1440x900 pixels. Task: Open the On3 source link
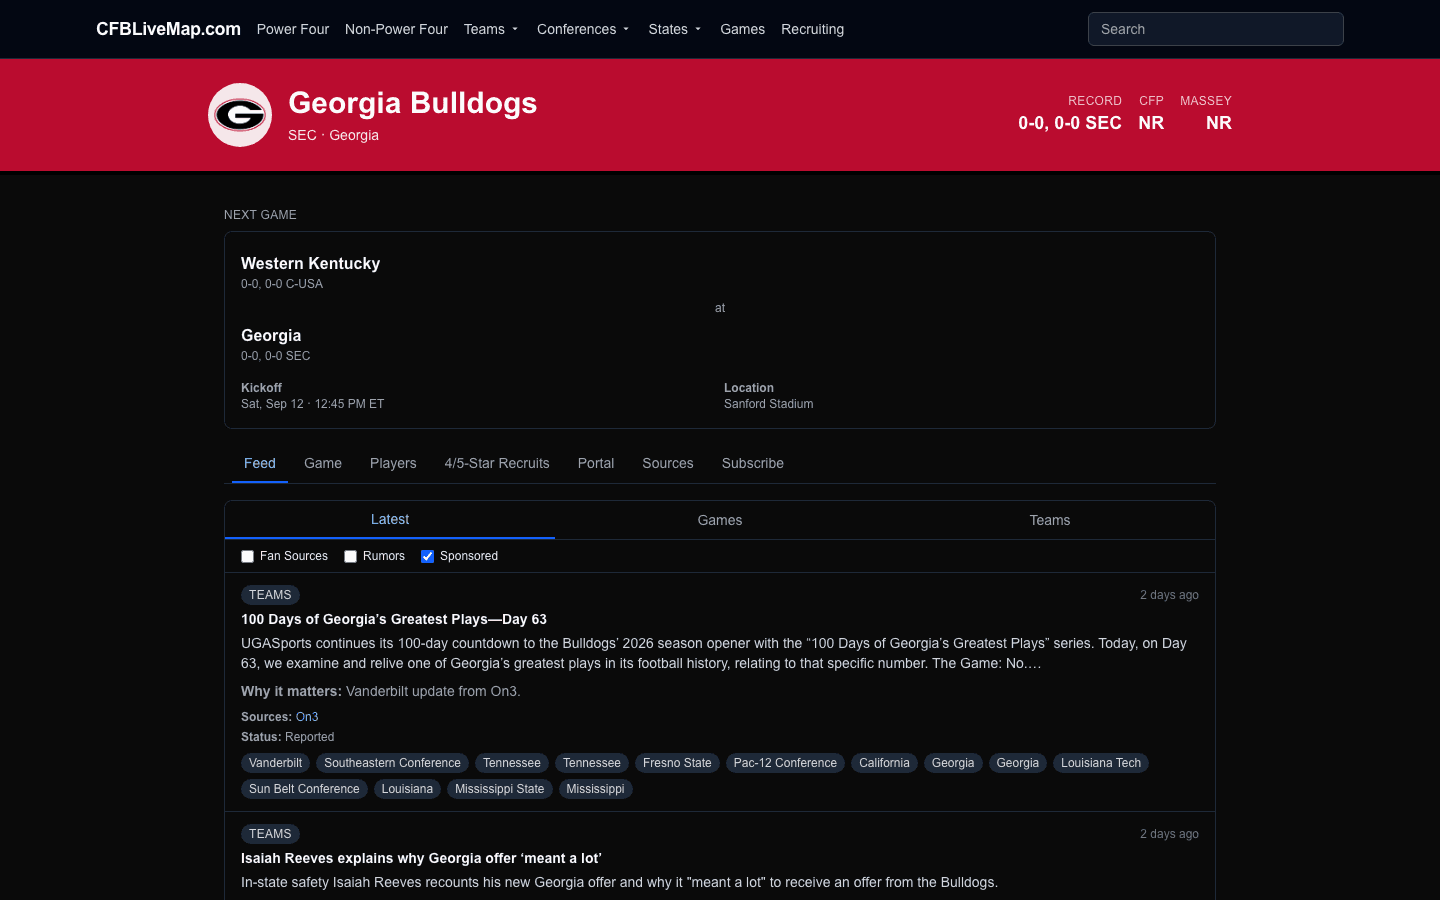tap(307, 717)
